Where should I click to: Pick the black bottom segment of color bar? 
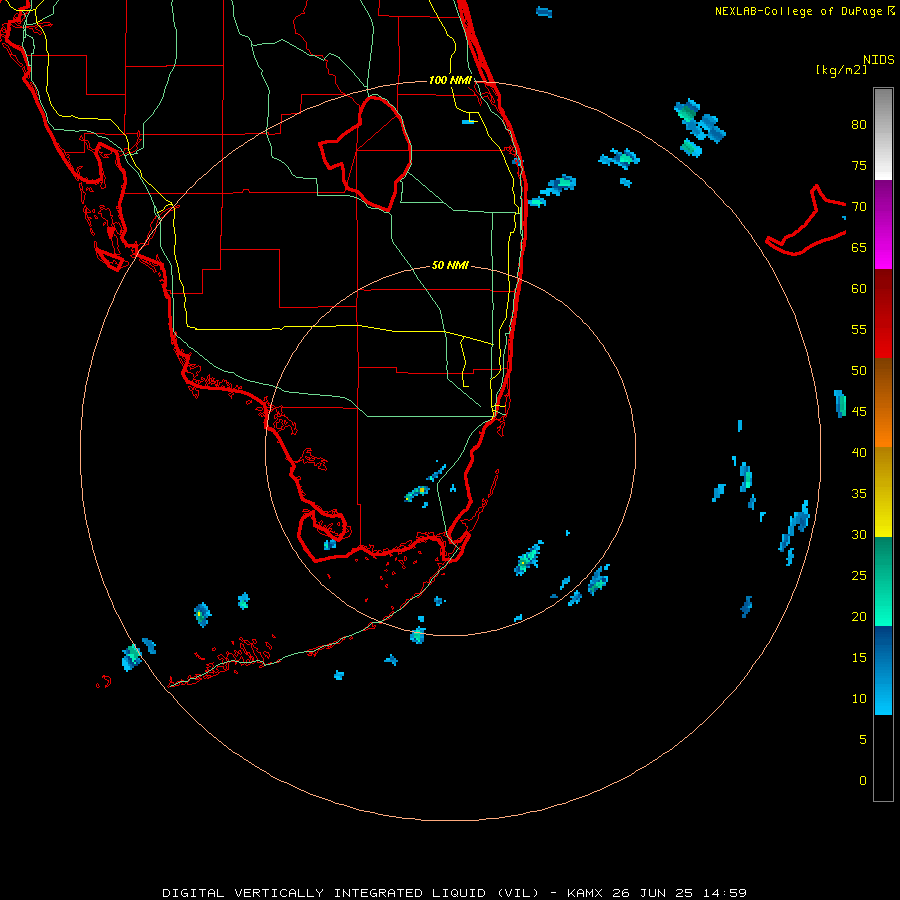point(883,757)
